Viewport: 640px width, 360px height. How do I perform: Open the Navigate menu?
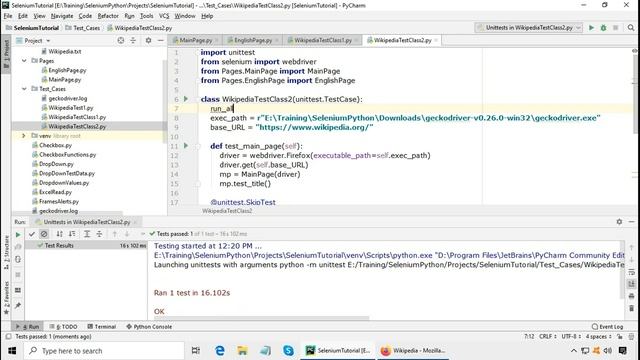coord(62,16)
